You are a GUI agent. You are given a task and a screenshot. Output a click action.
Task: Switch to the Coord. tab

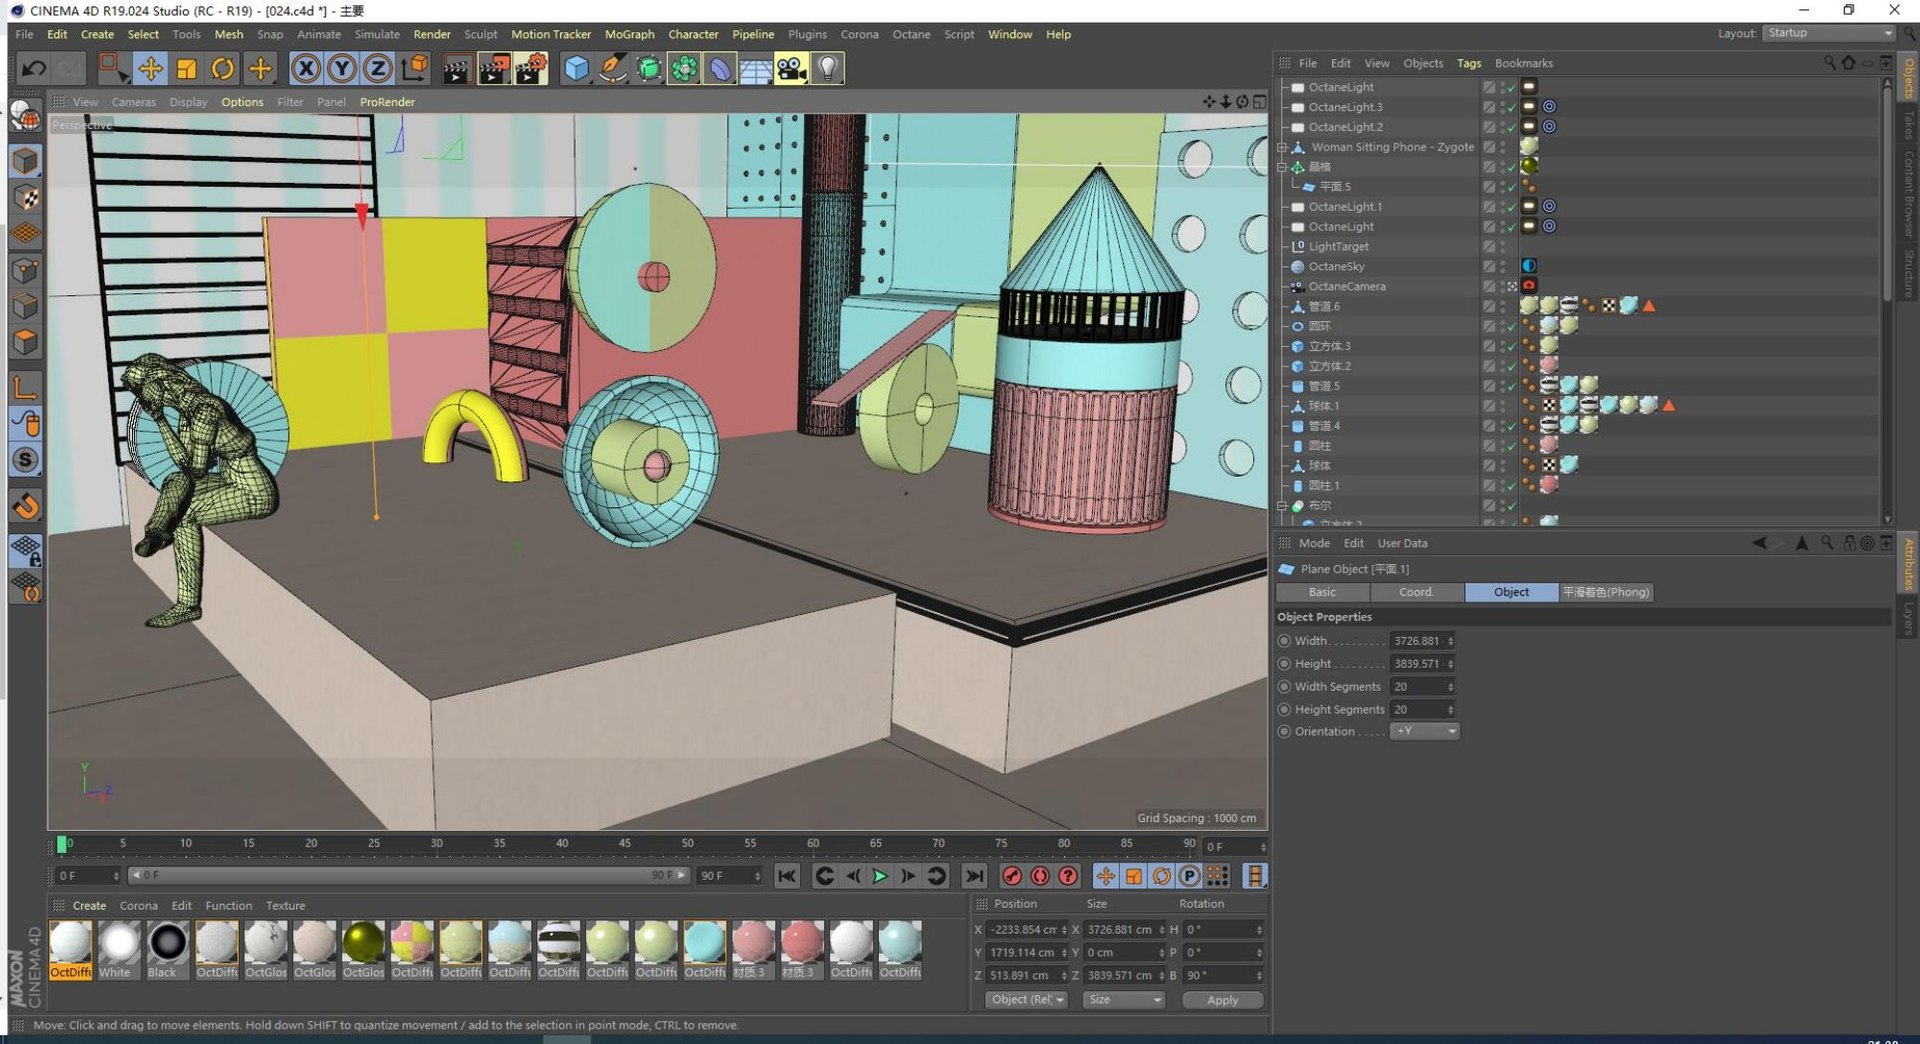[x=1416, y=592]
